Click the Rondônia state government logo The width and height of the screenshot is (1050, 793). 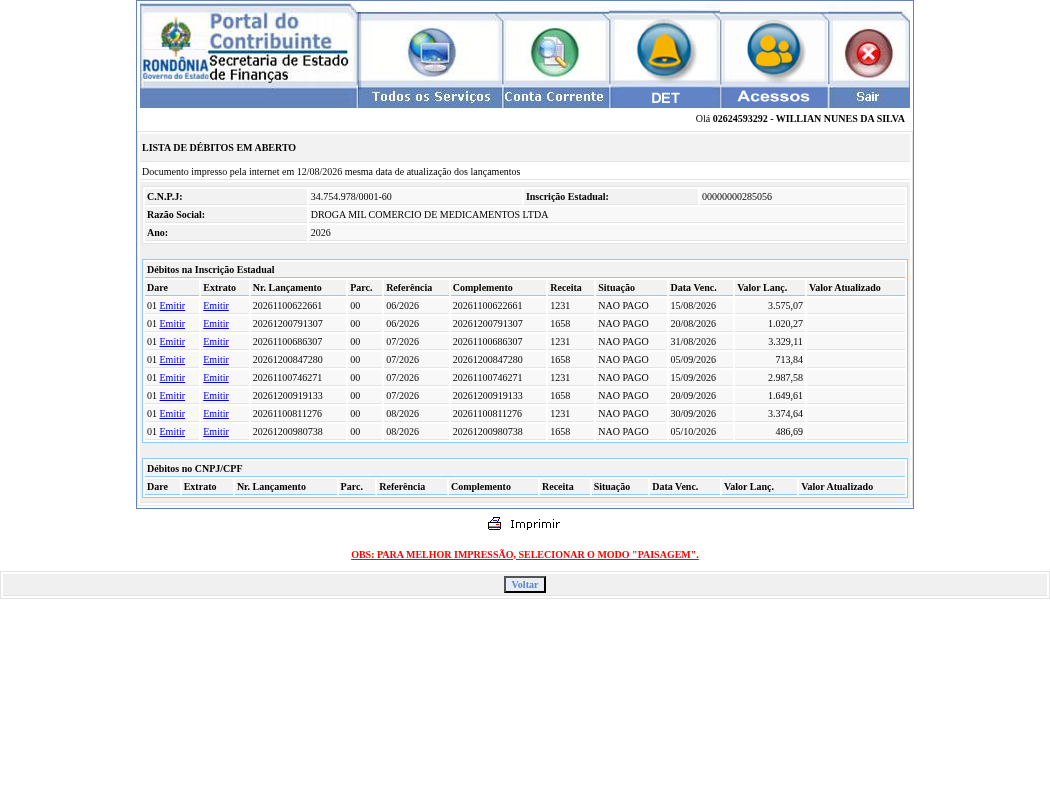(x=175, y=49)
